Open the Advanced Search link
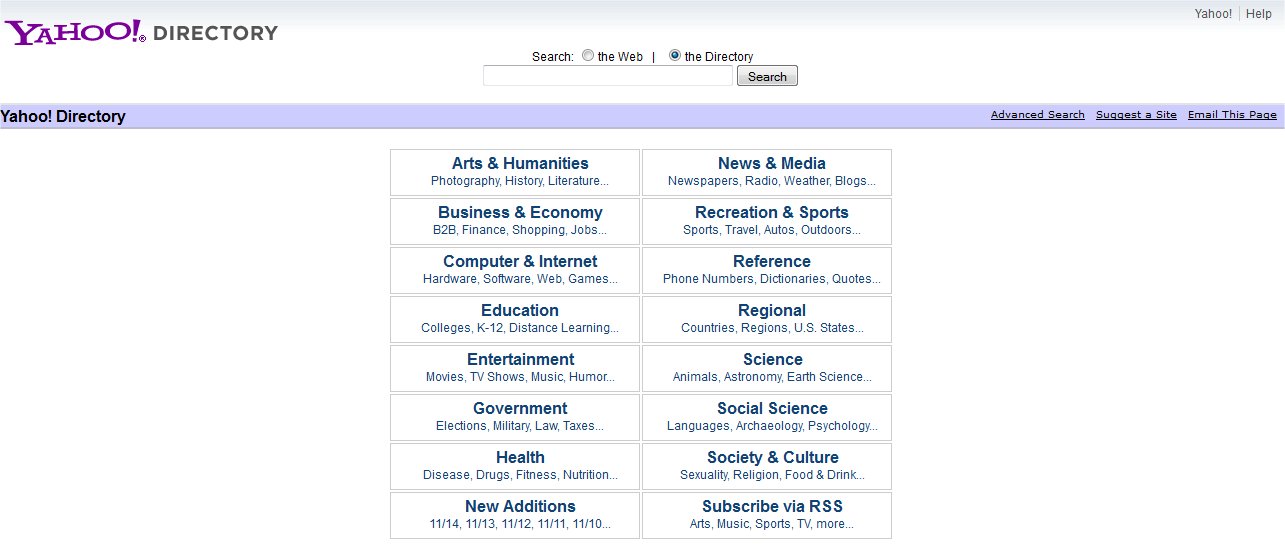Viewport: 1285px width, 547px height. pos(1037,115)
